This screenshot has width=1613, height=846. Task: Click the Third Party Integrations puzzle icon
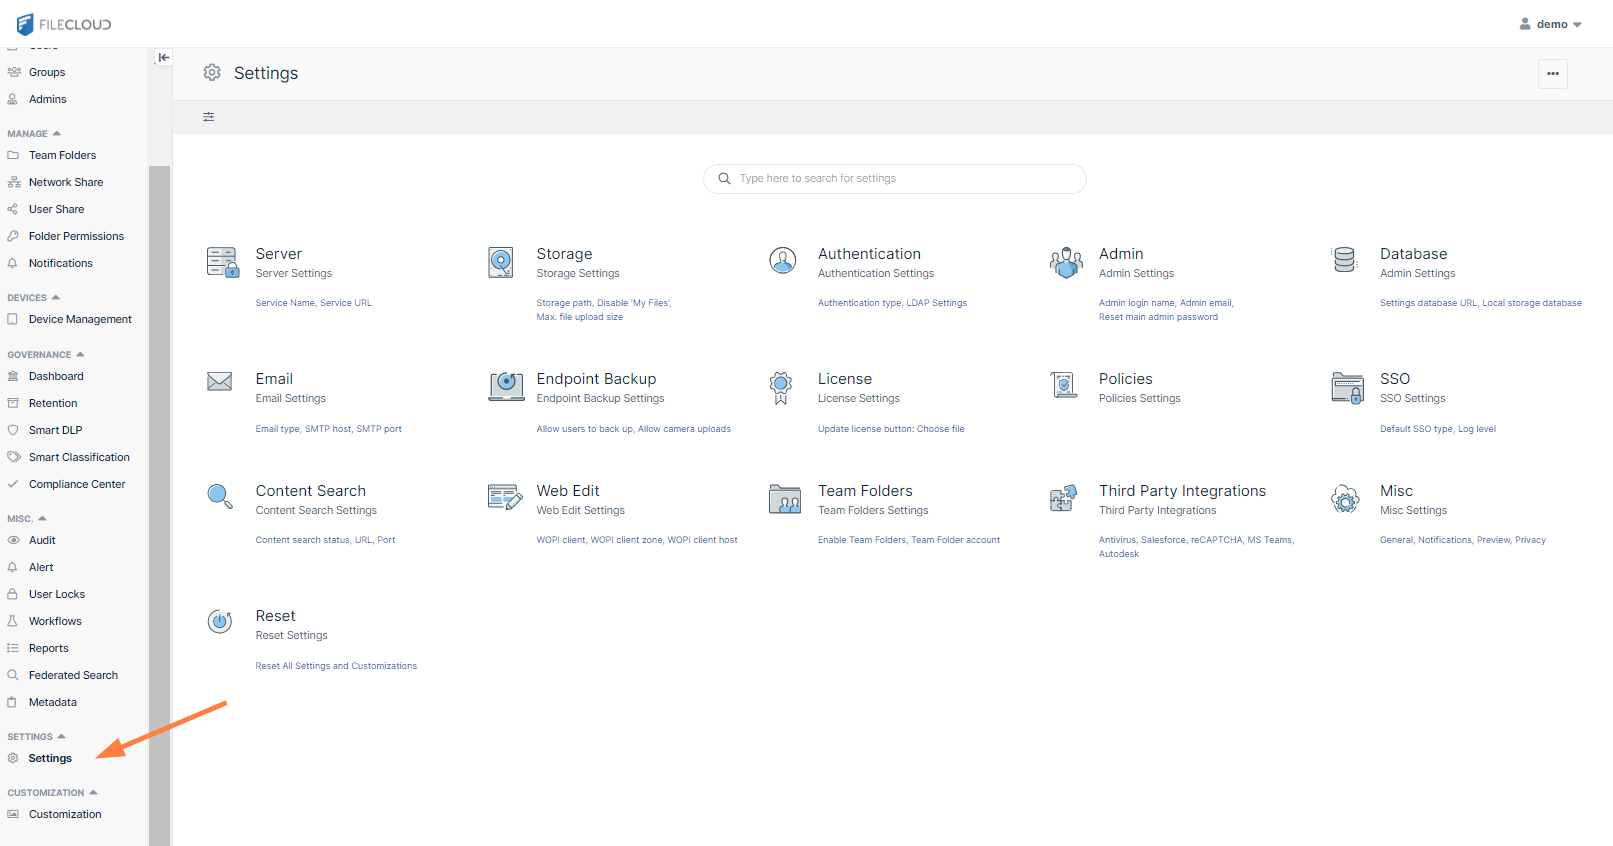[1064, 497]
